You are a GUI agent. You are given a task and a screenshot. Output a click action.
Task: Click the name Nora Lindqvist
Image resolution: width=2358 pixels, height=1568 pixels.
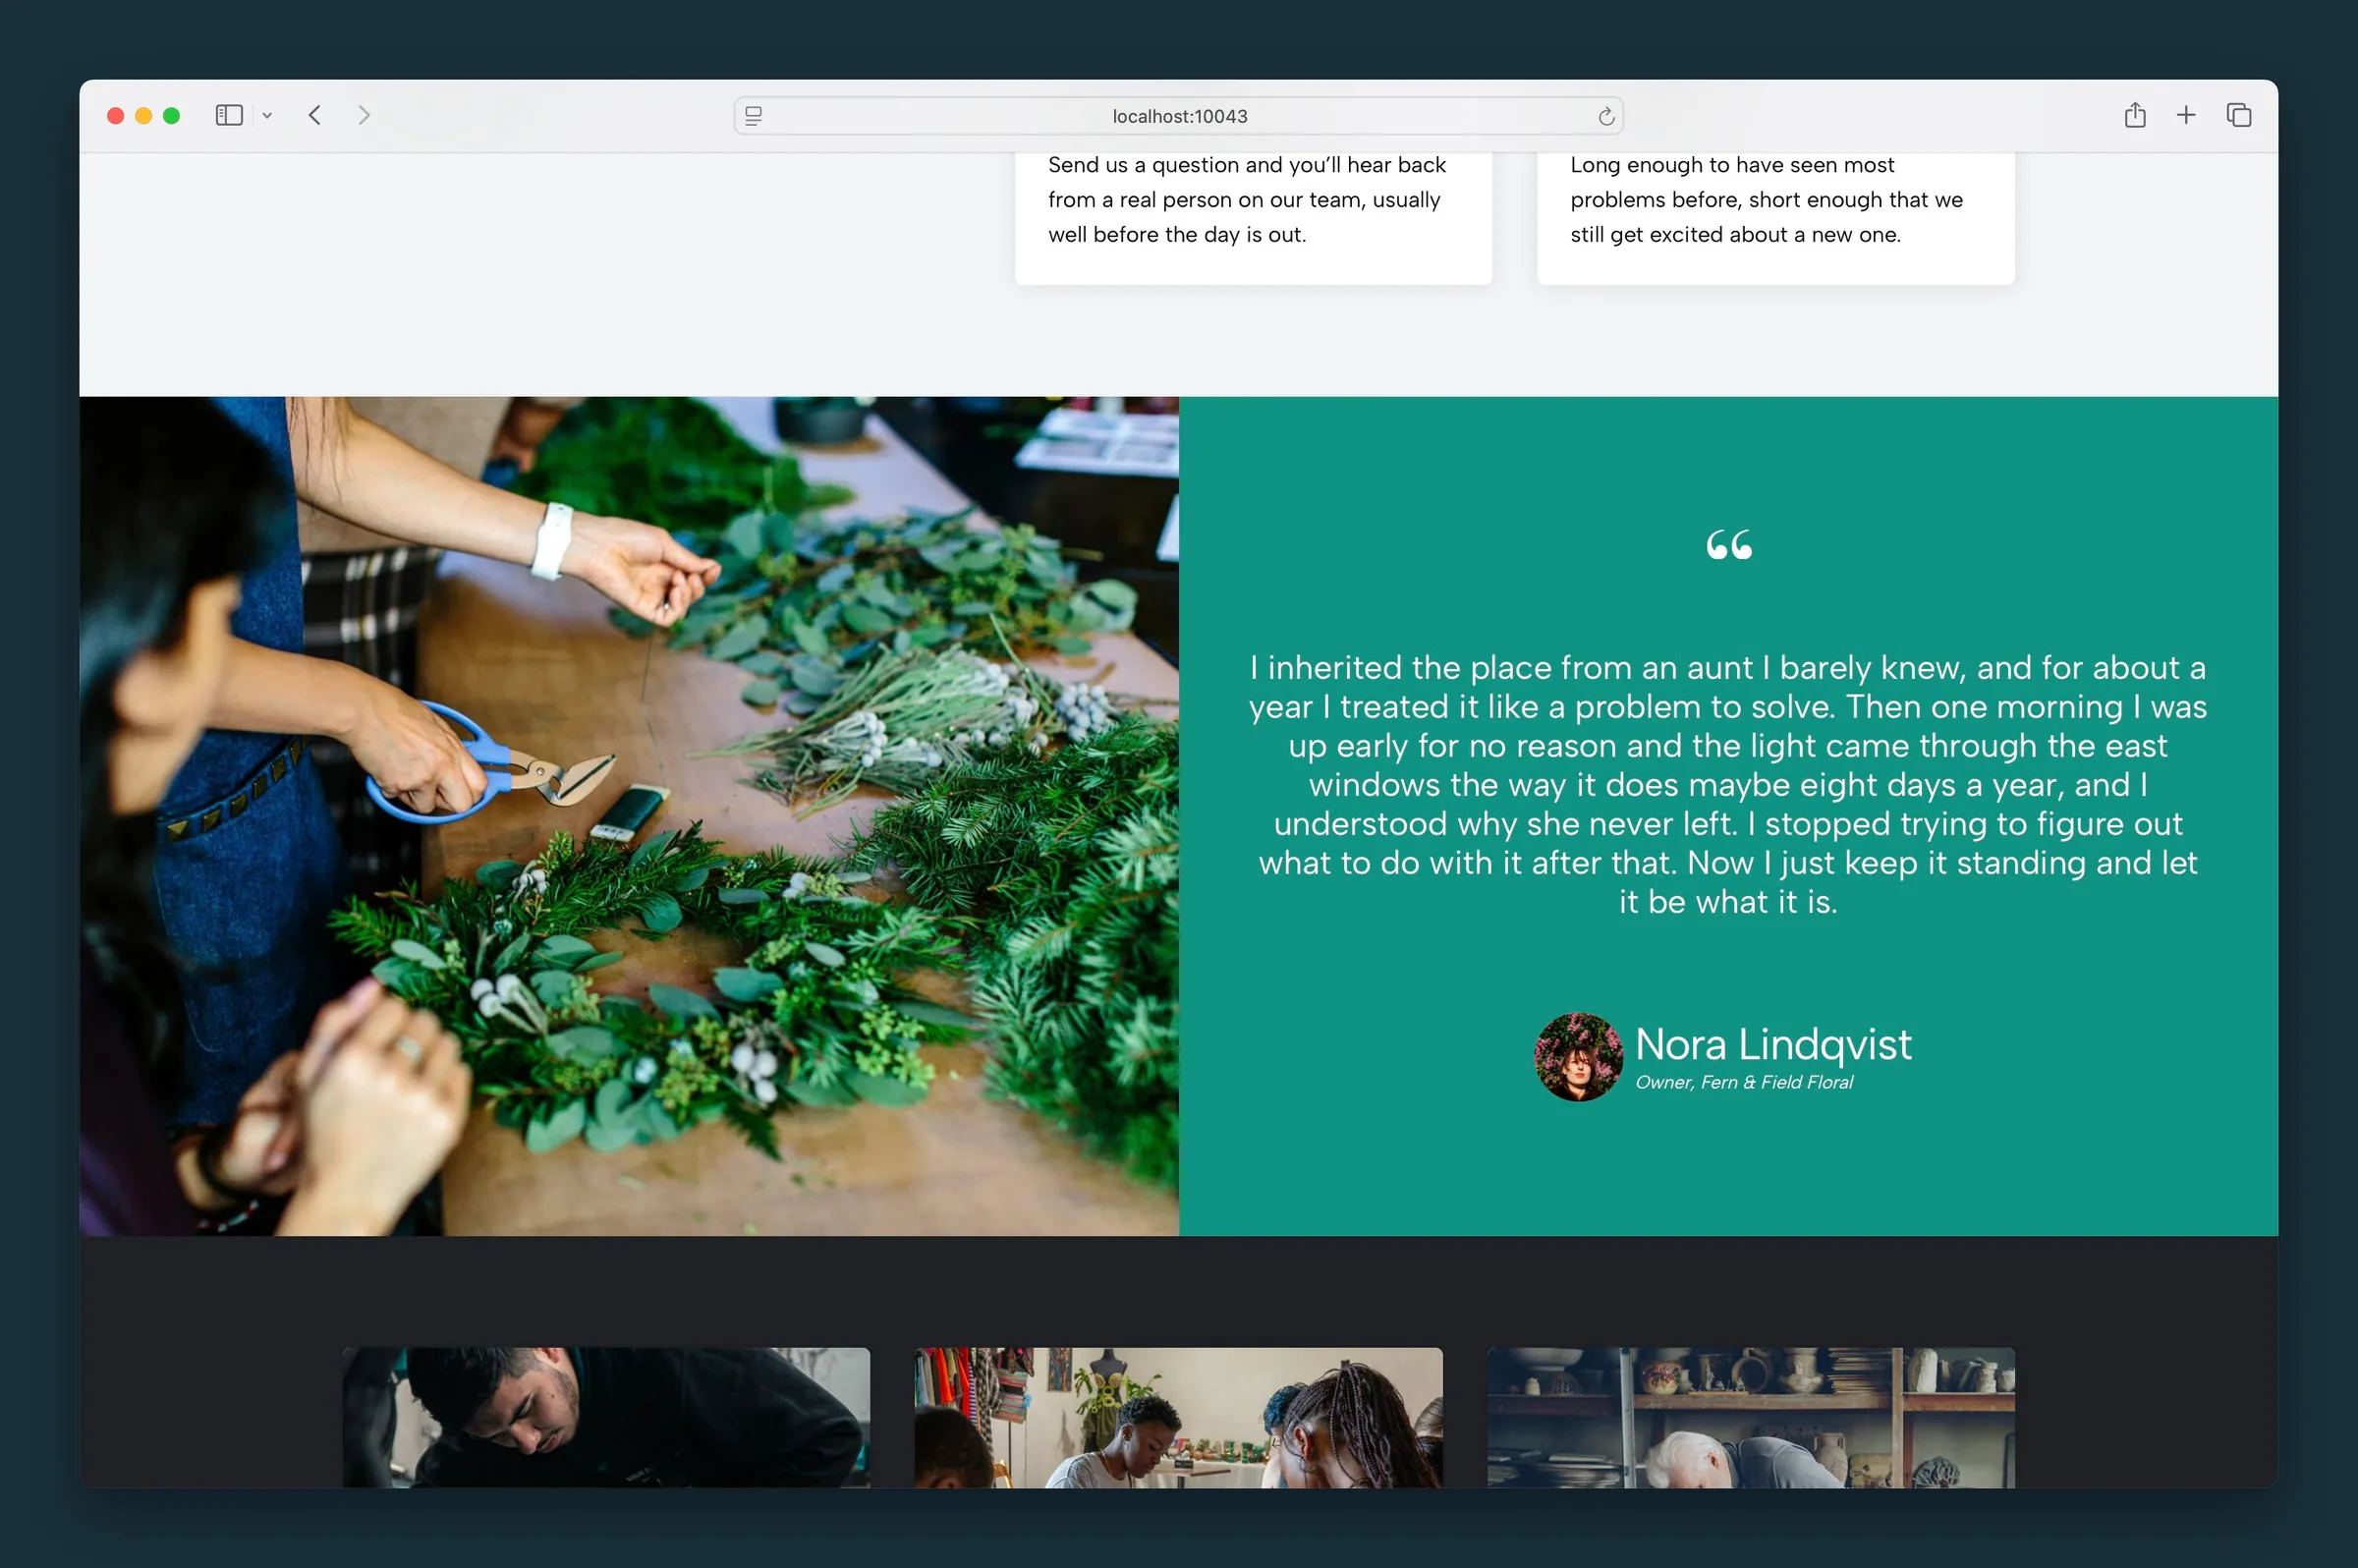pyautogui.click(x=1773, y=1044)
